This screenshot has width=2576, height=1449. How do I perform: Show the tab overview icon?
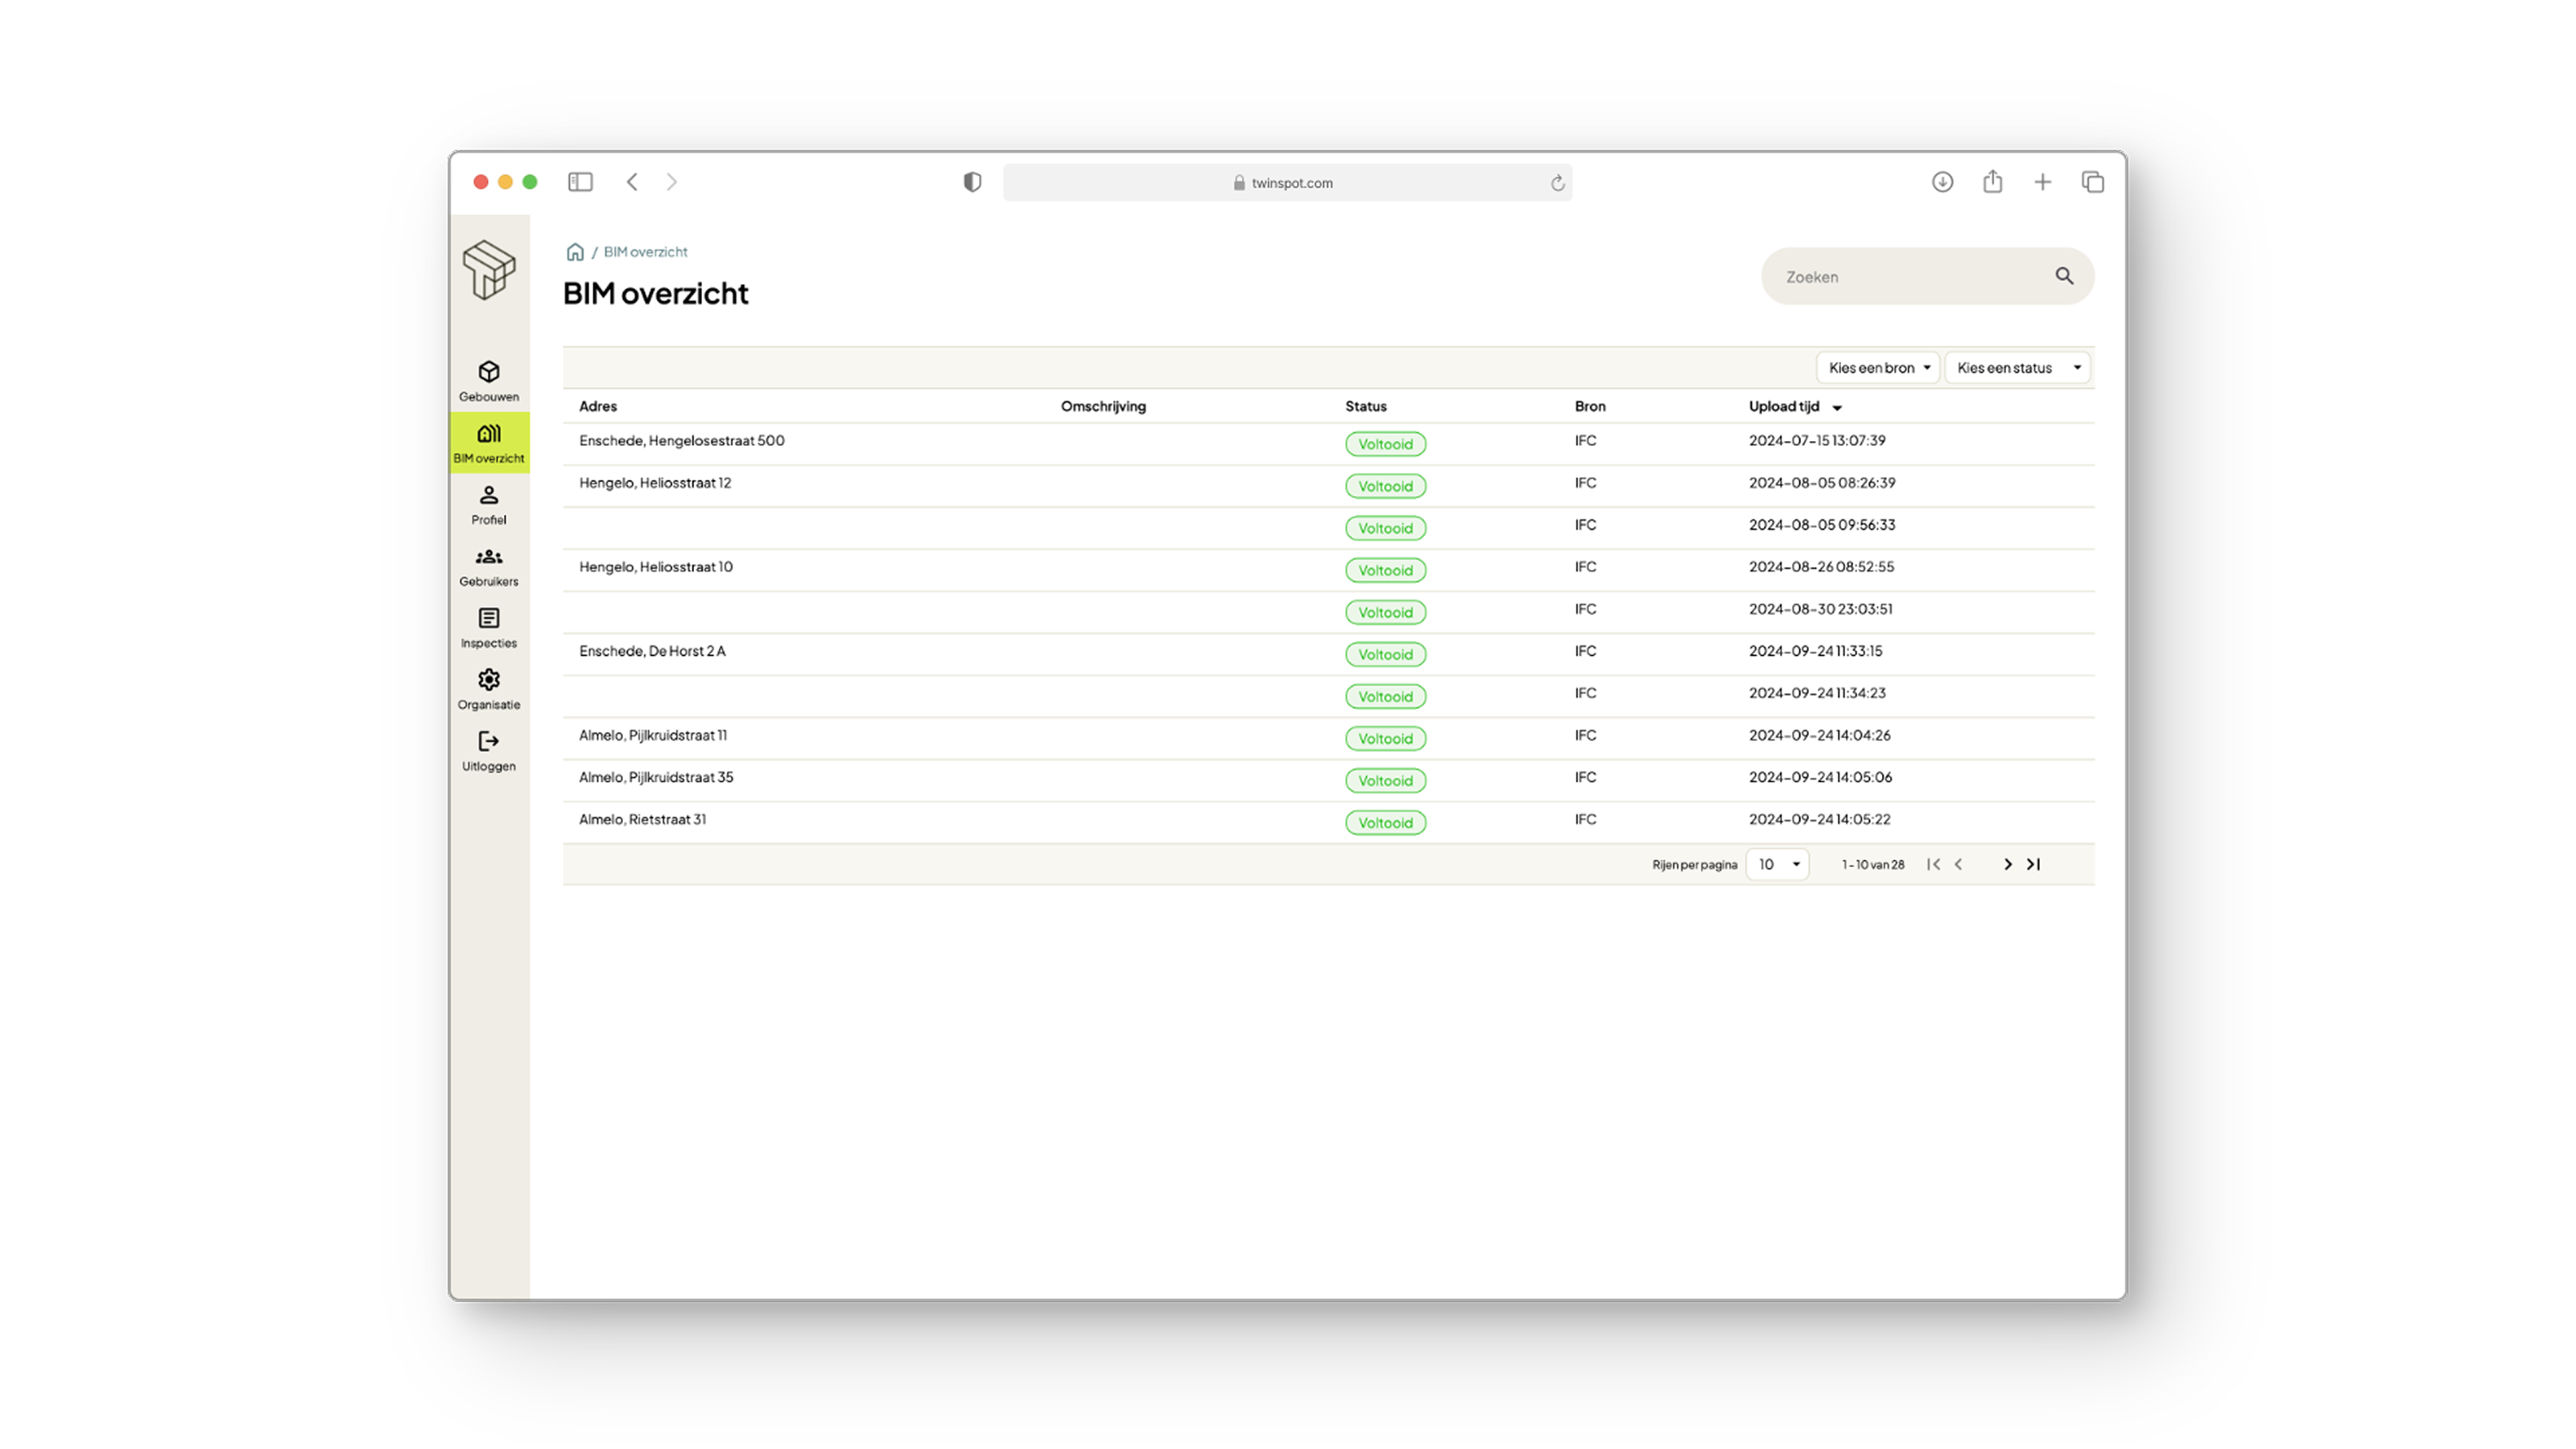pyautogui.click(x=2092, y=182)
